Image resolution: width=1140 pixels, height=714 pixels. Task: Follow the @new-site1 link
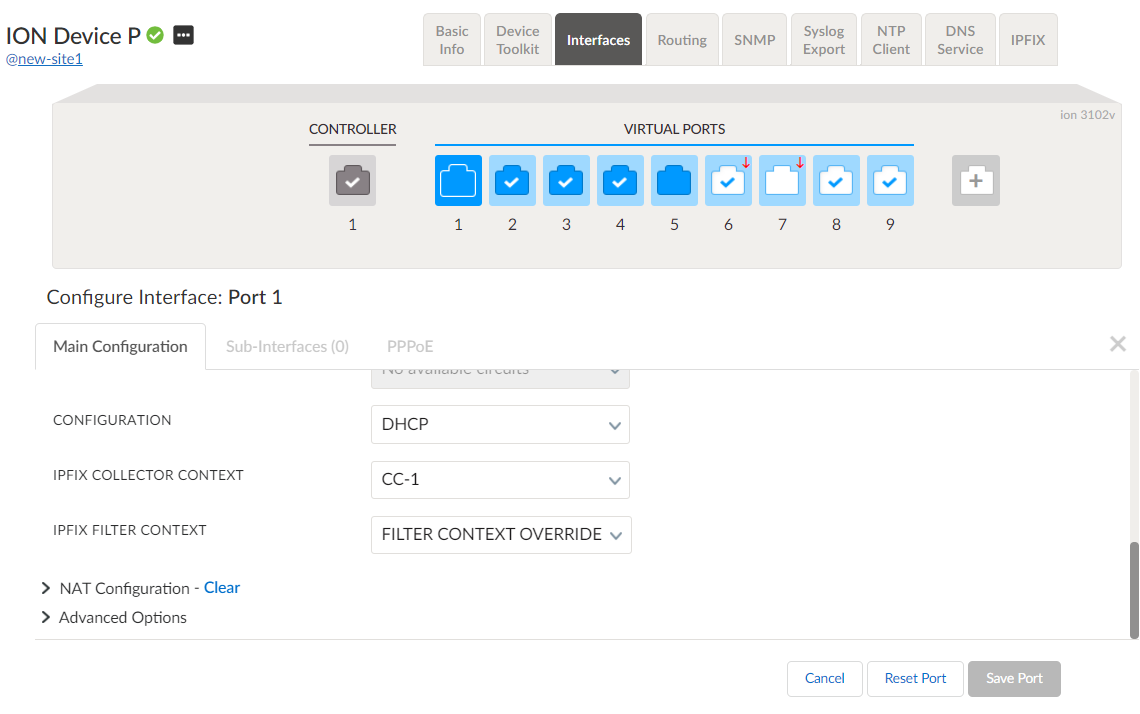(43, 58)
